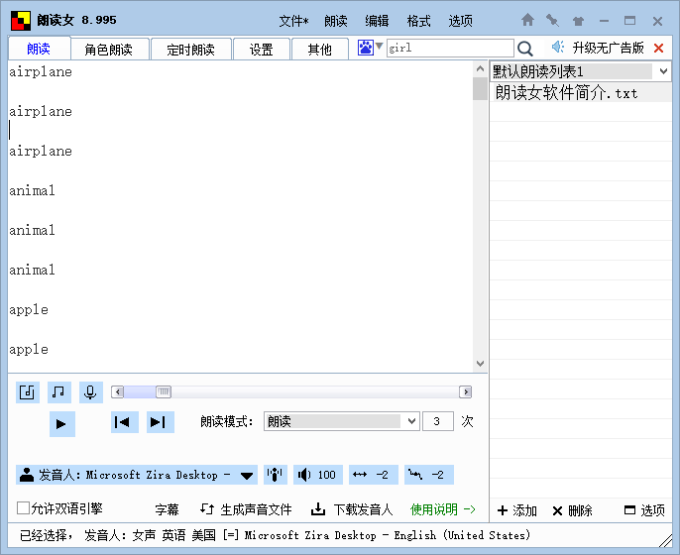Open the 朗读模式 dropdown
This screenshot has height=555, width=680.
point(412,421)
